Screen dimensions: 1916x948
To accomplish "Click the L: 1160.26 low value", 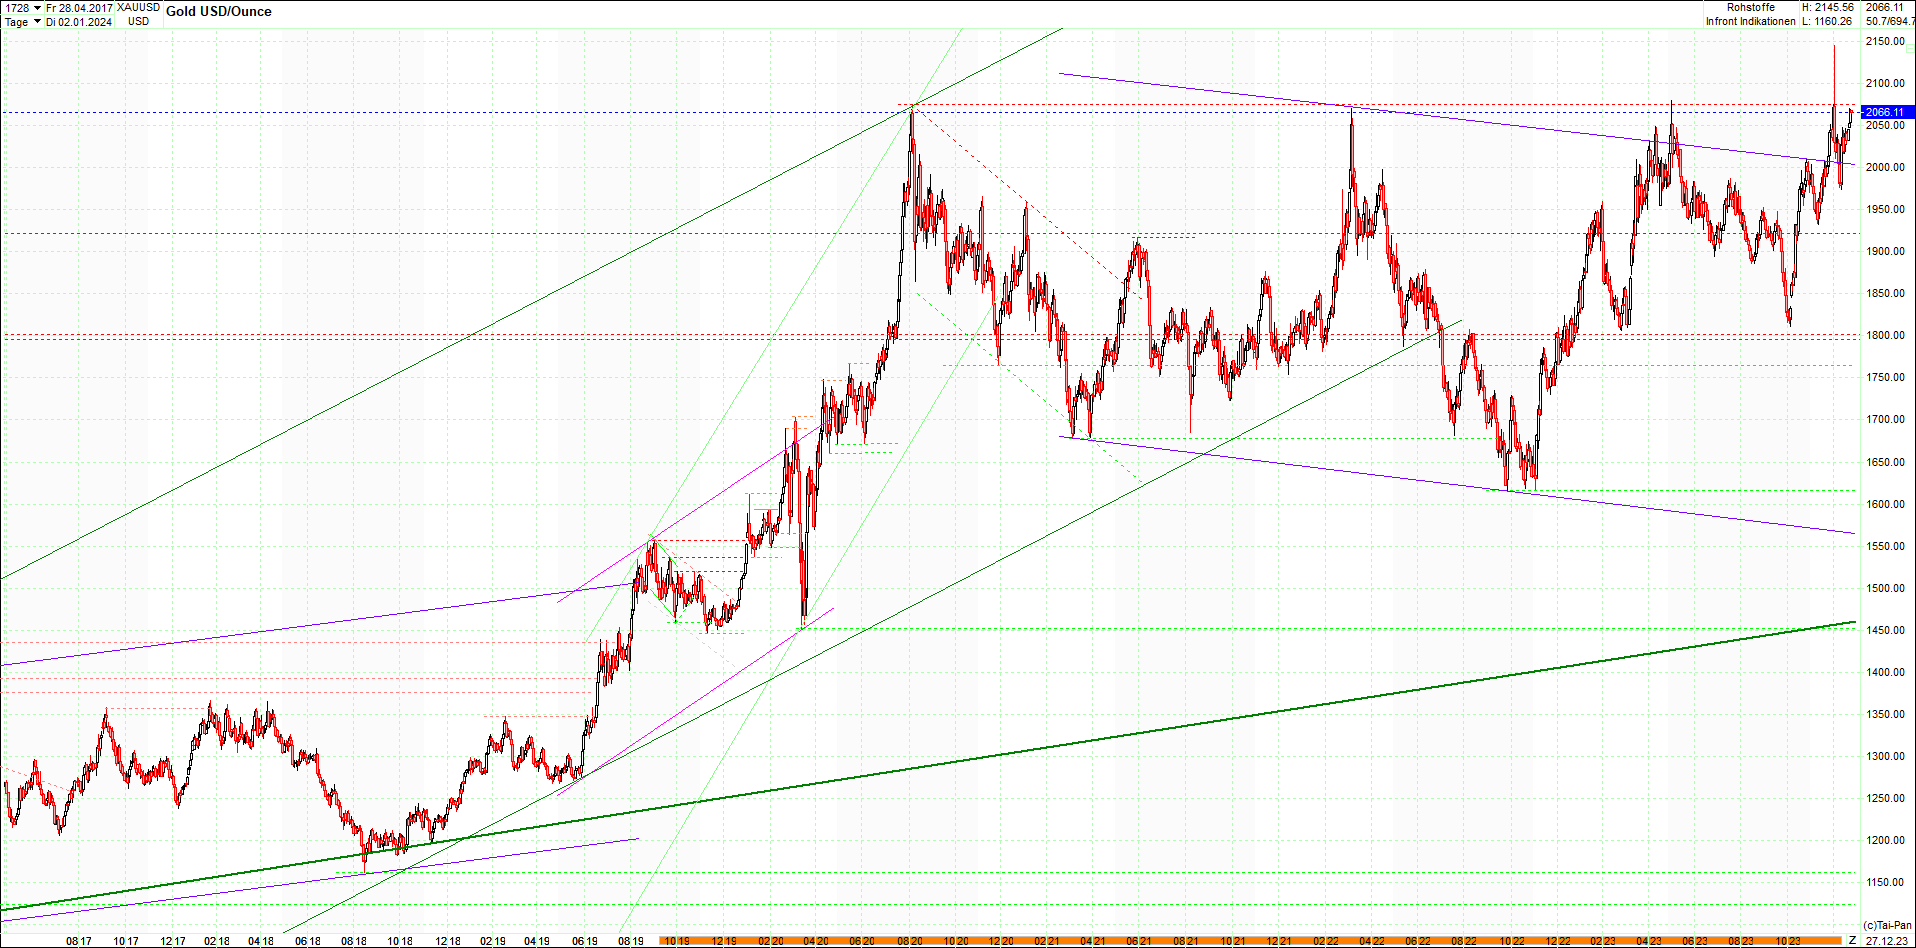I will (1828, 21).
